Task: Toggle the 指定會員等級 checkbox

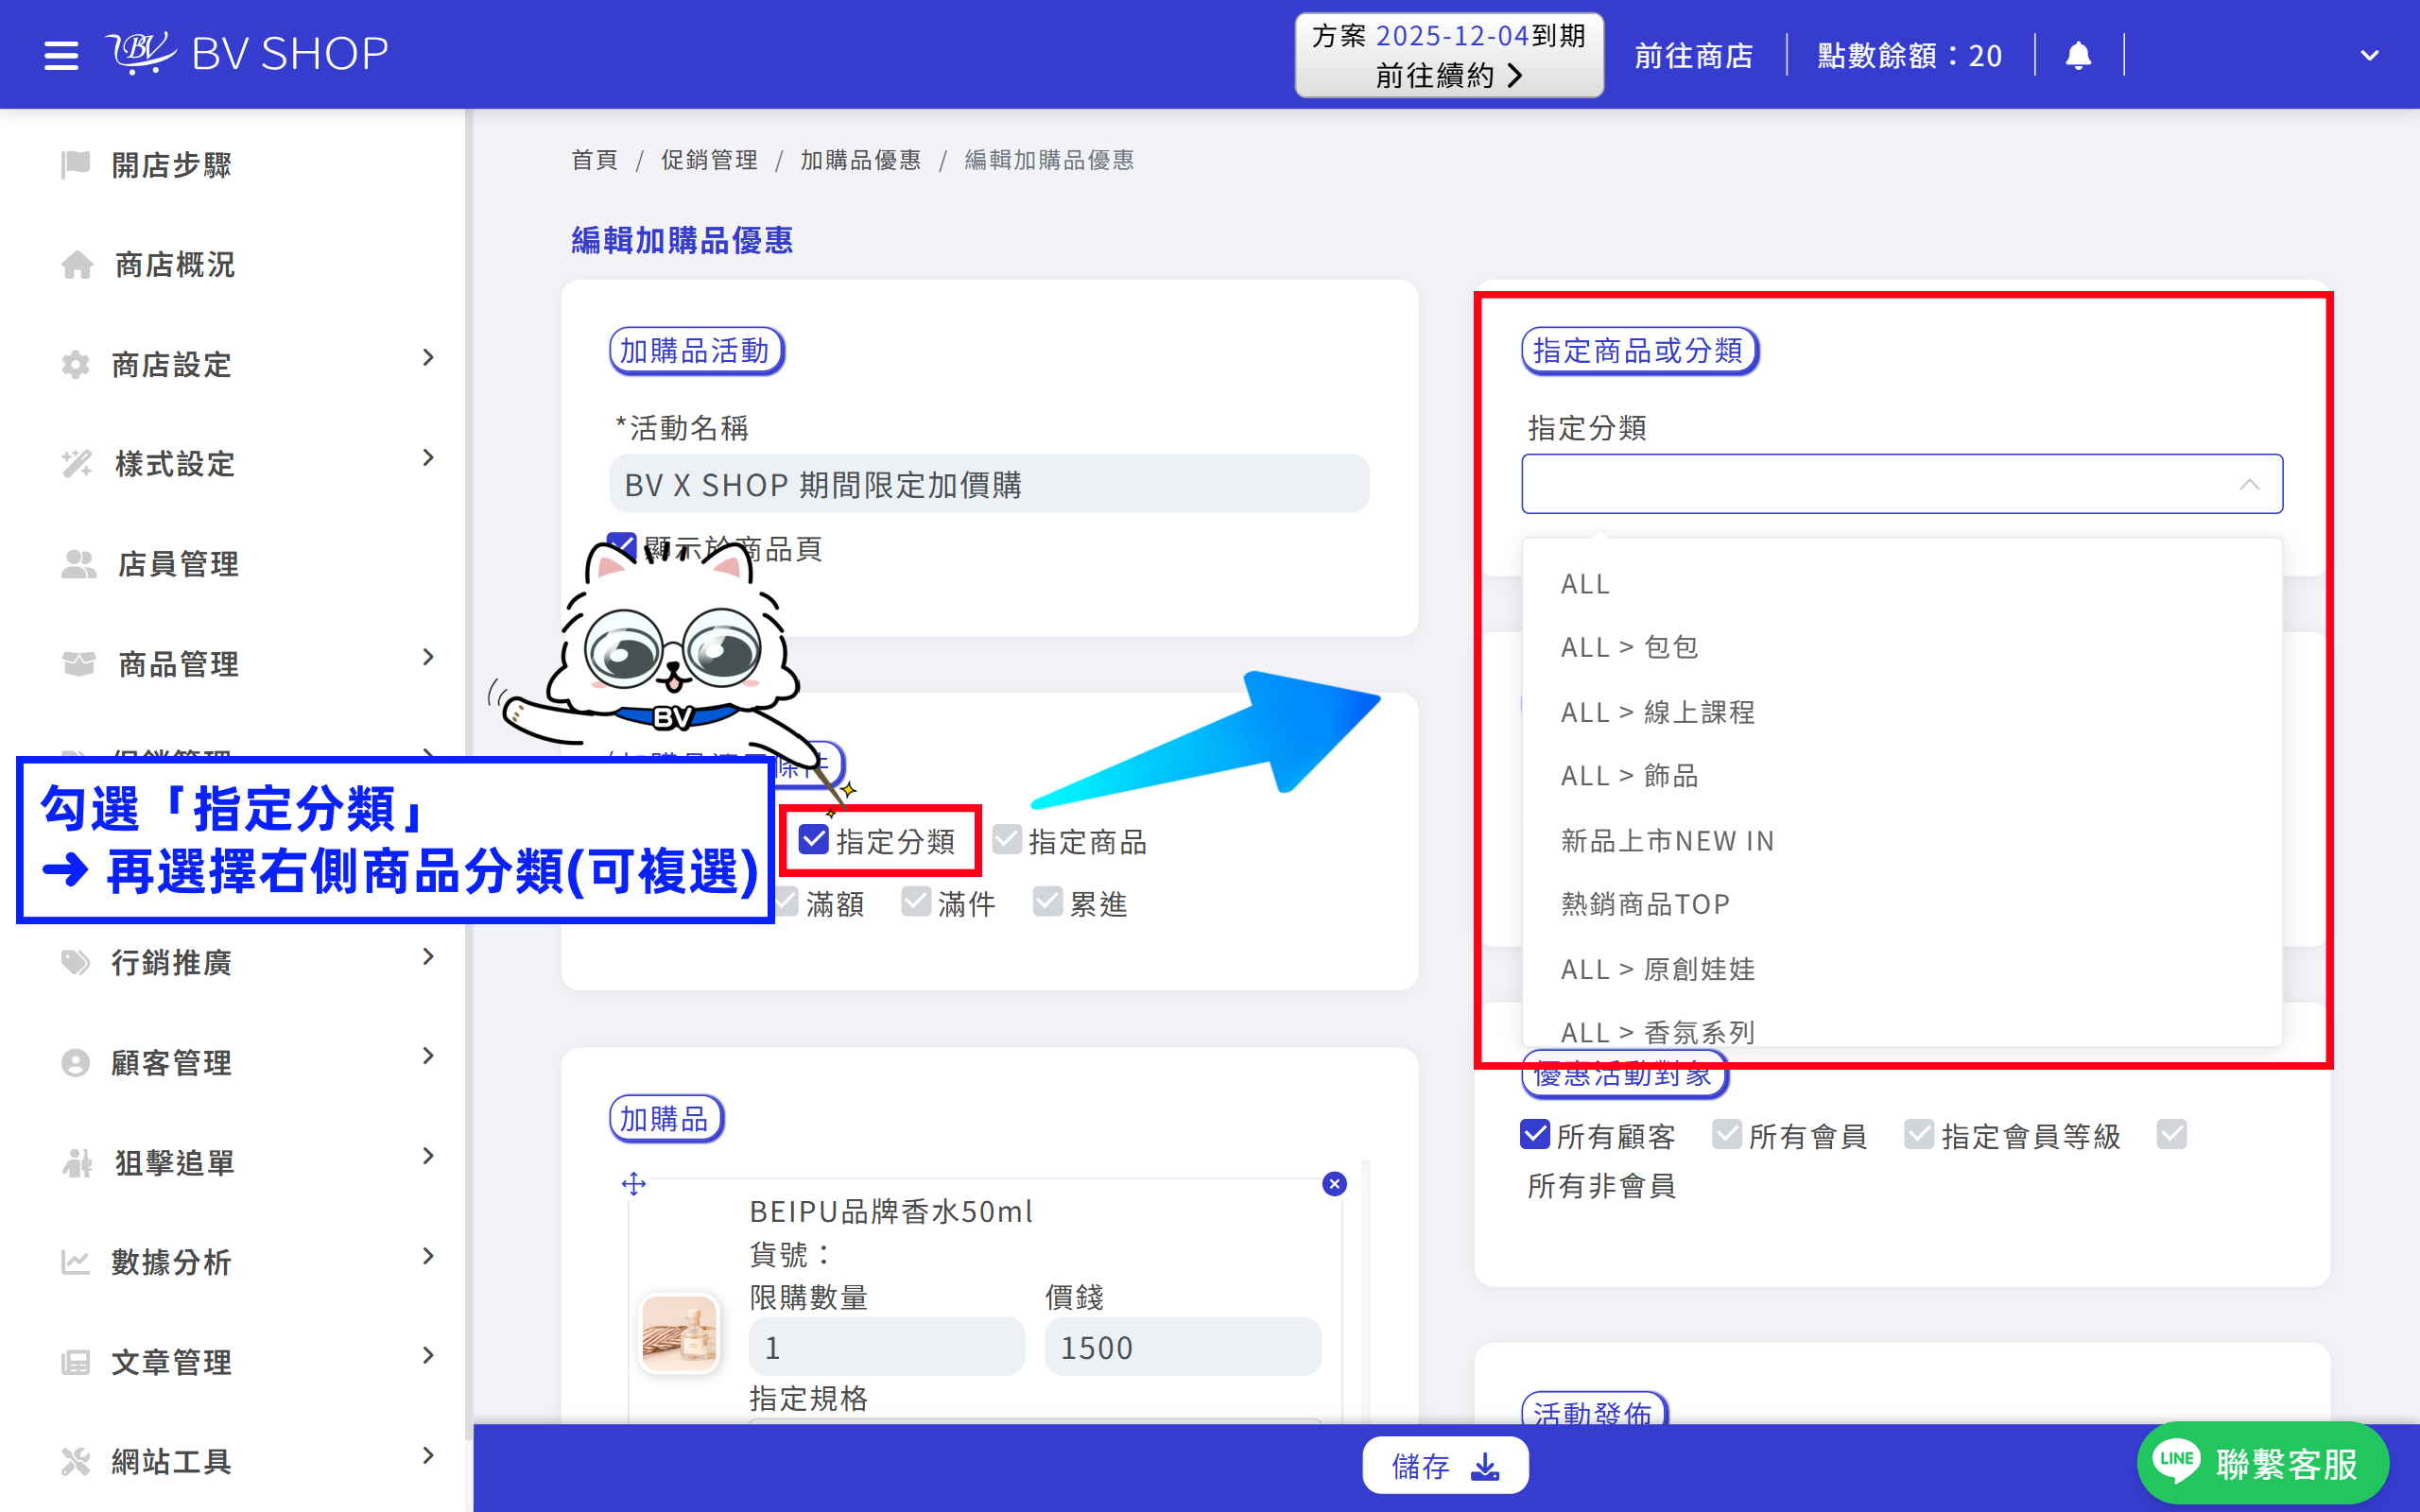Action: (1919, 1135)
